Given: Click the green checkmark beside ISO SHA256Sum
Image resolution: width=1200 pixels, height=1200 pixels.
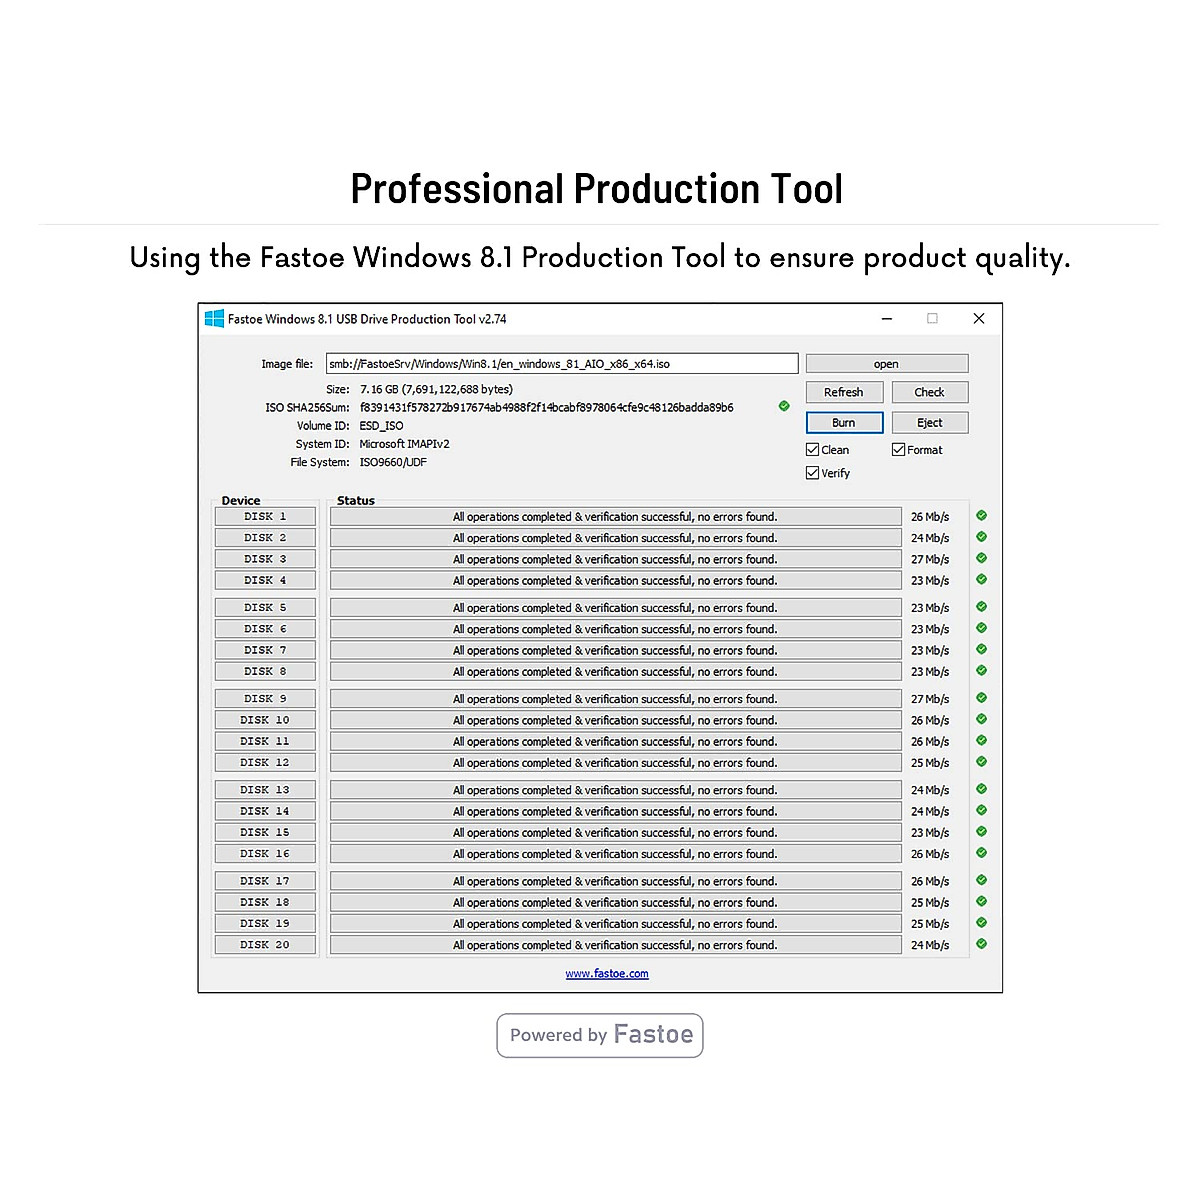Looking at the screenshot, I should [x=784, y=406].
